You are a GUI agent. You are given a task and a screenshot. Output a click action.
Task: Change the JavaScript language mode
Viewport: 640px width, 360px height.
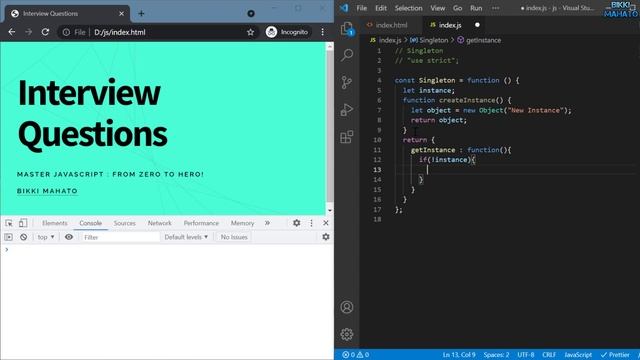coord(578,355)
